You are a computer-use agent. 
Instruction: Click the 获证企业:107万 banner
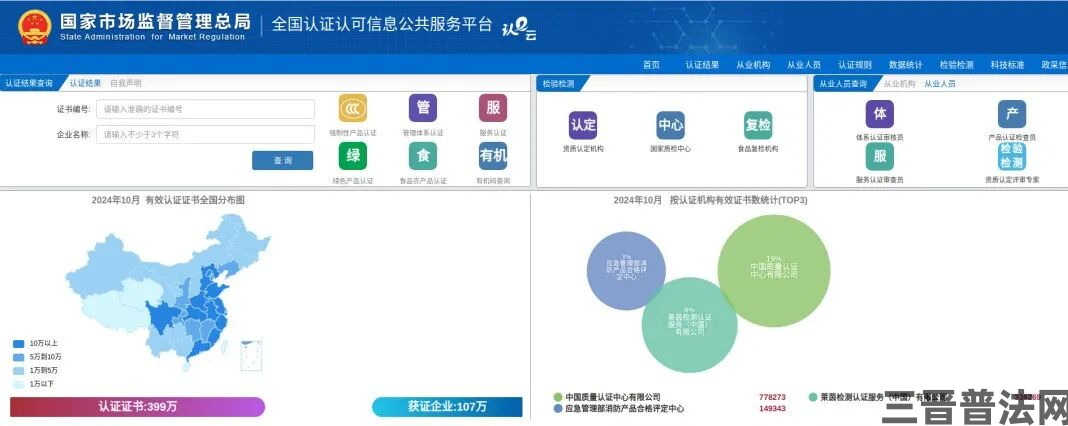click(x=447, y=407)
